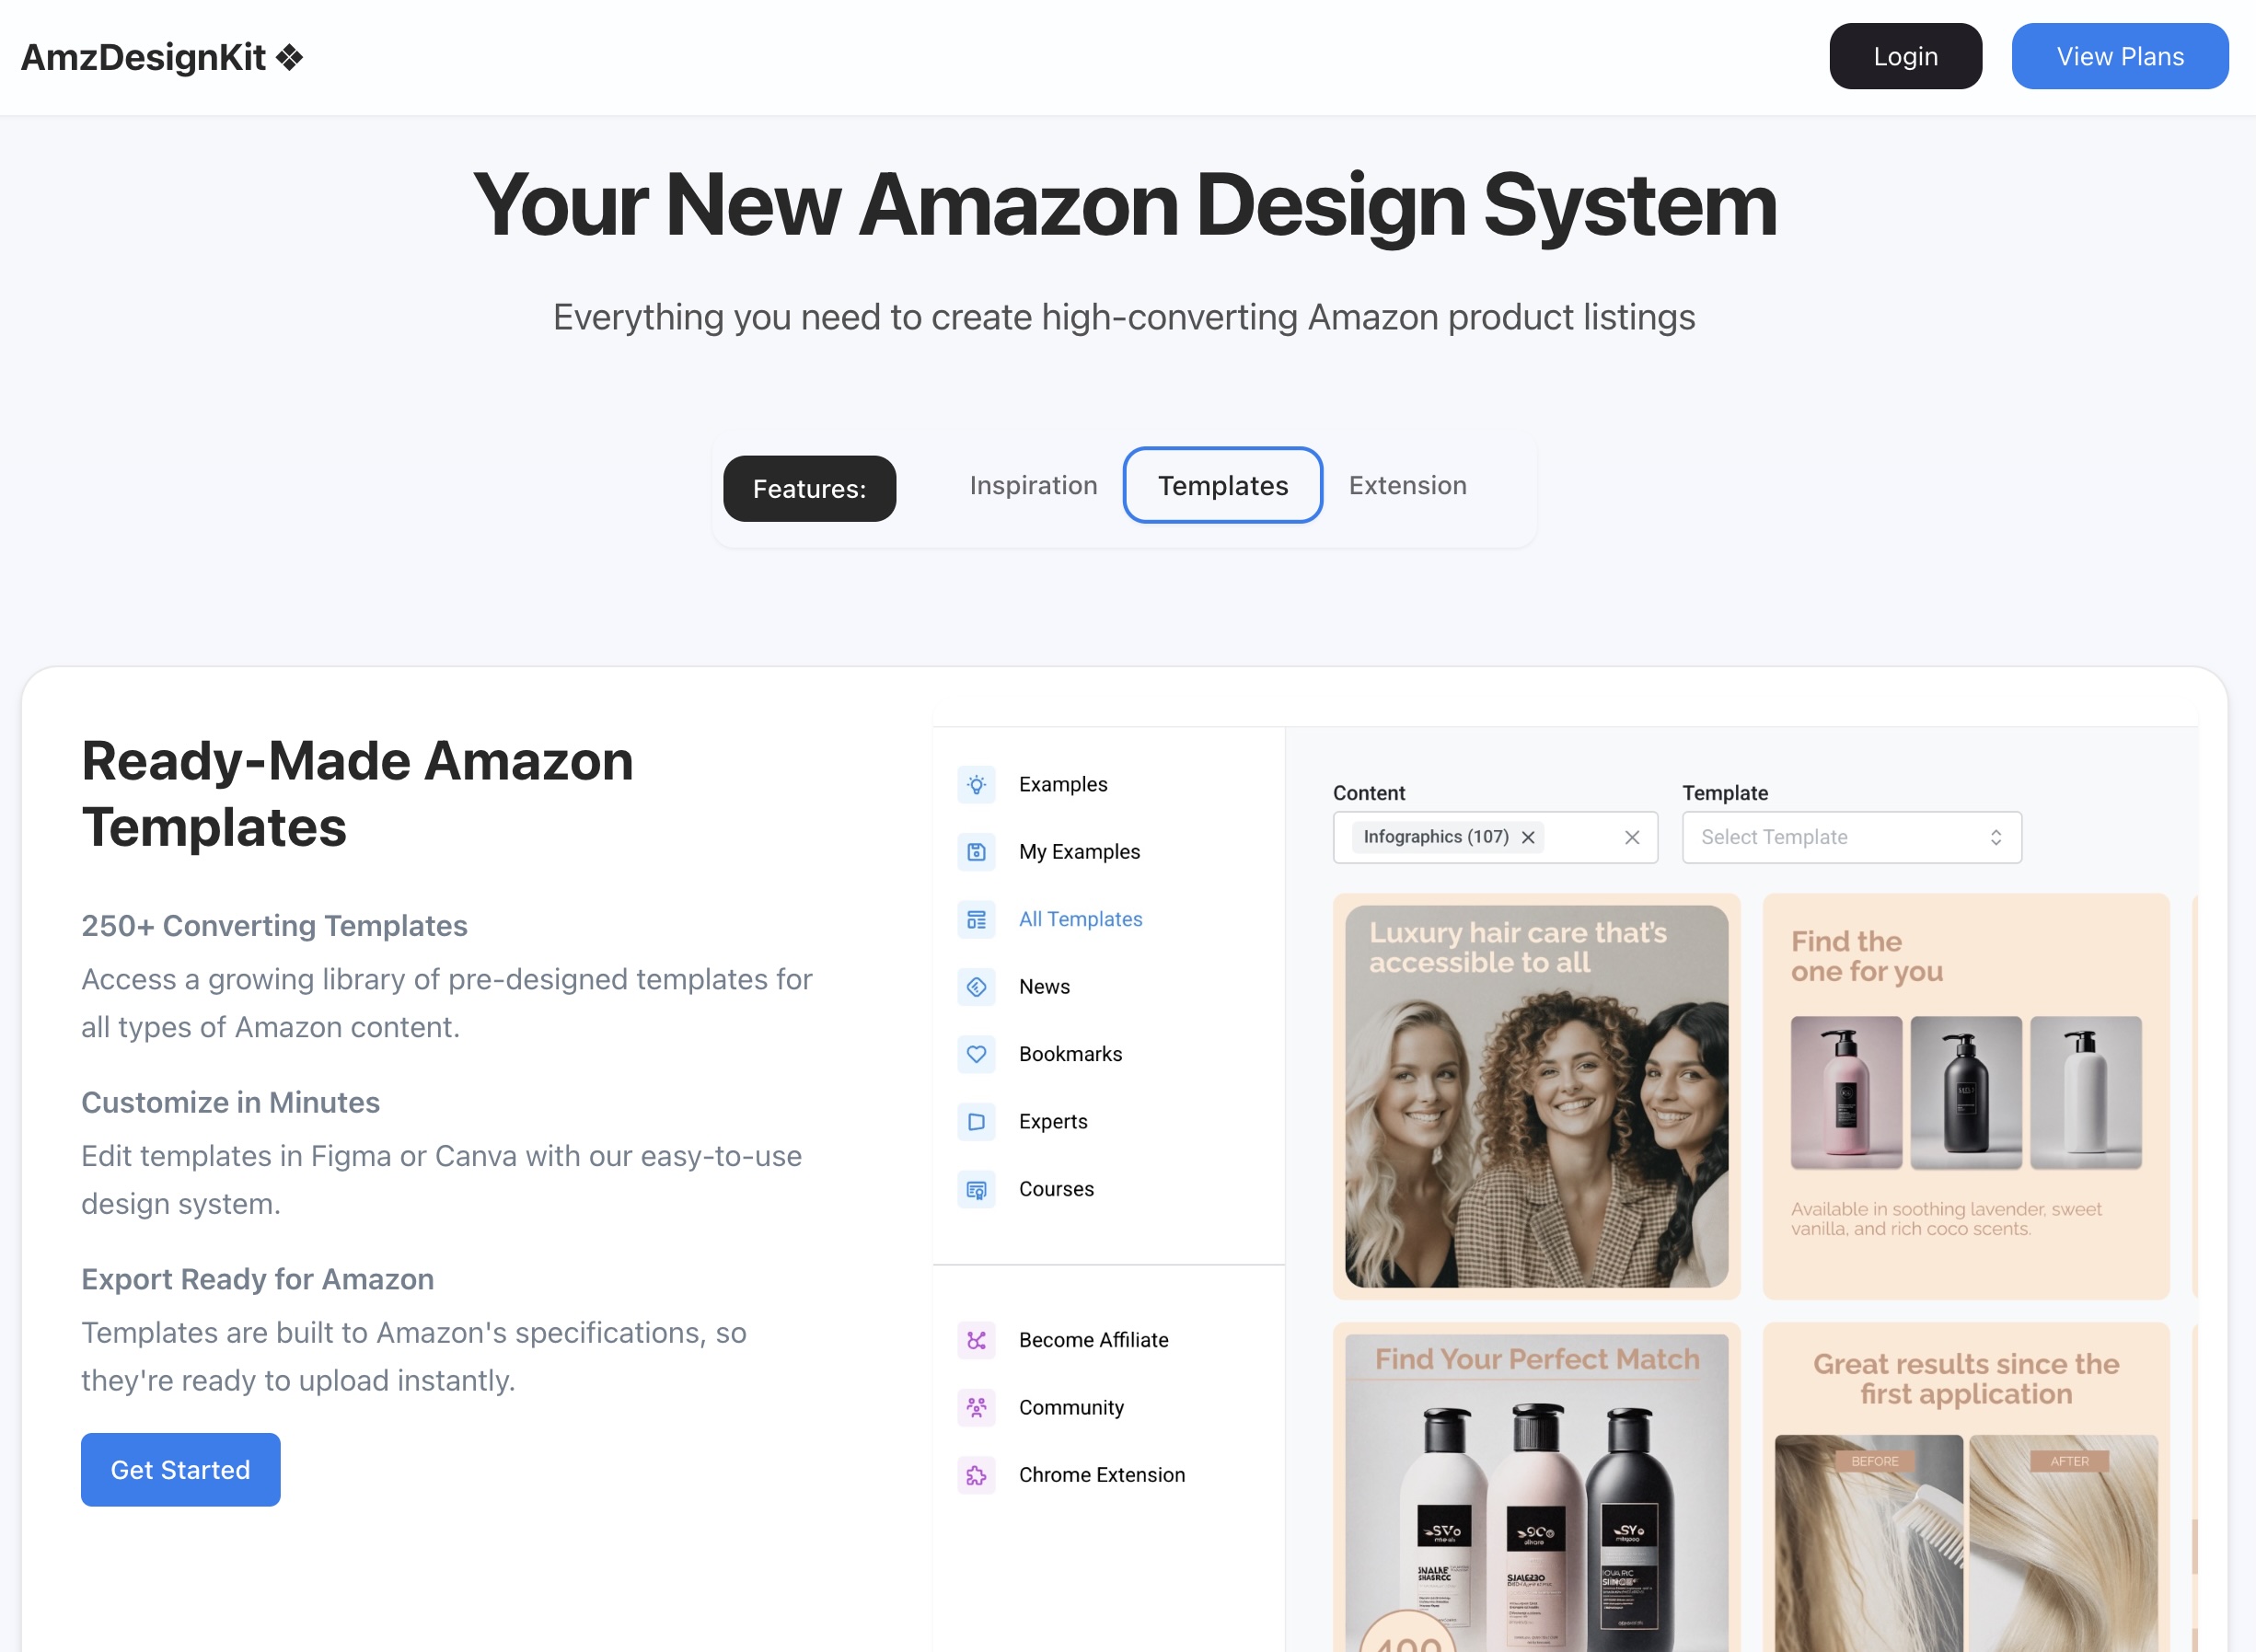Viewport: 2256px width, 1652px height.
Task: Open the Select Template dropdown
Action: [1846, 838]
